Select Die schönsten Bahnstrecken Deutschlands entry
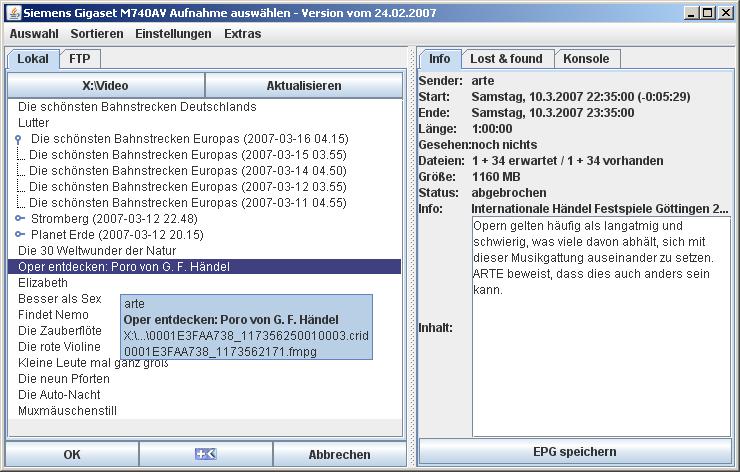The image size is (740, 472). (137, 107)
